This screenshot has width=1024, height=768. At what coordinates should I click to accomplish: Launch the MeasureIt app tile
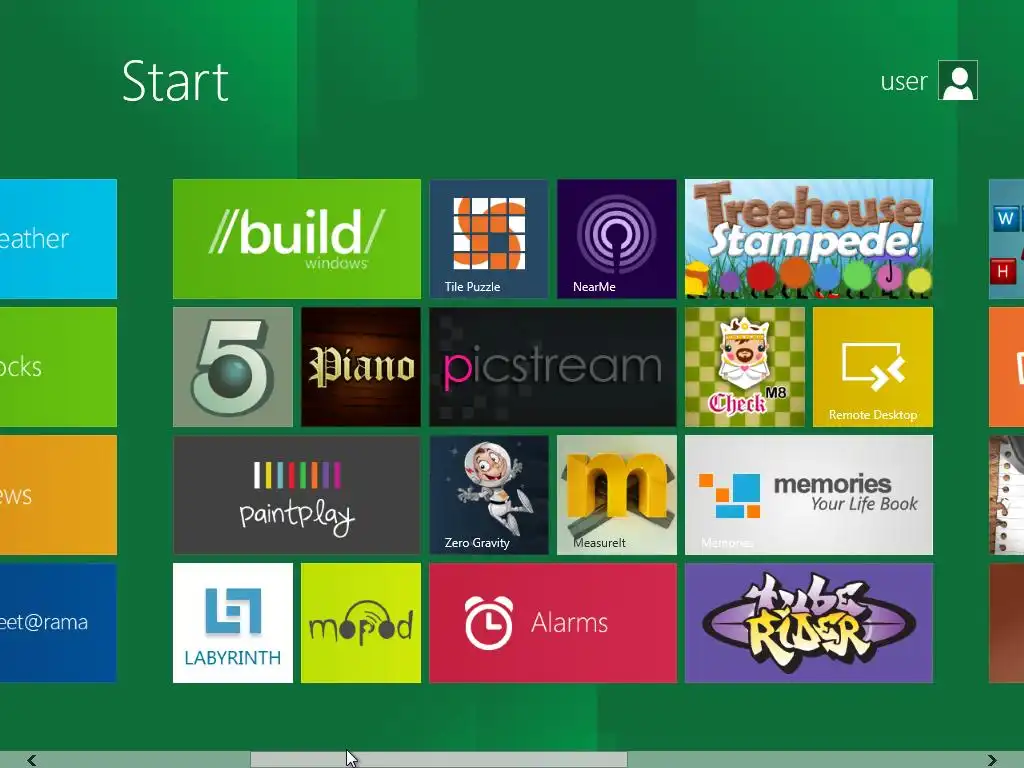pyautogui.click(x=616, y=494)
